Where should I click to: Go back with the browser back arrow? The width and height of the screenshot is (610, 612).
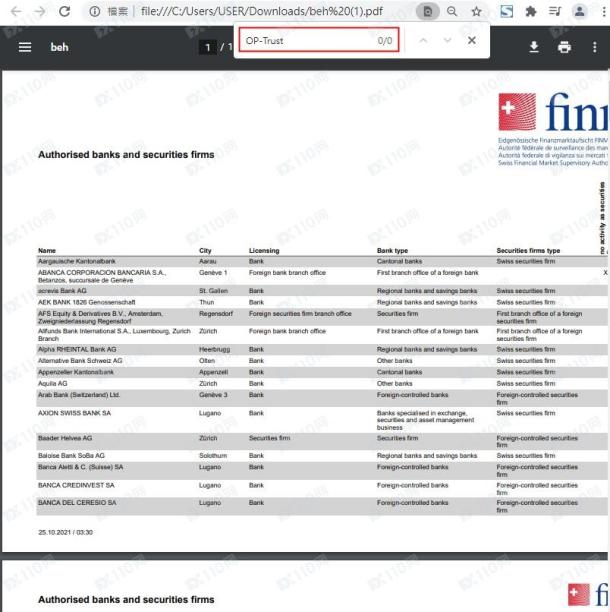click(x=16, y=11)
